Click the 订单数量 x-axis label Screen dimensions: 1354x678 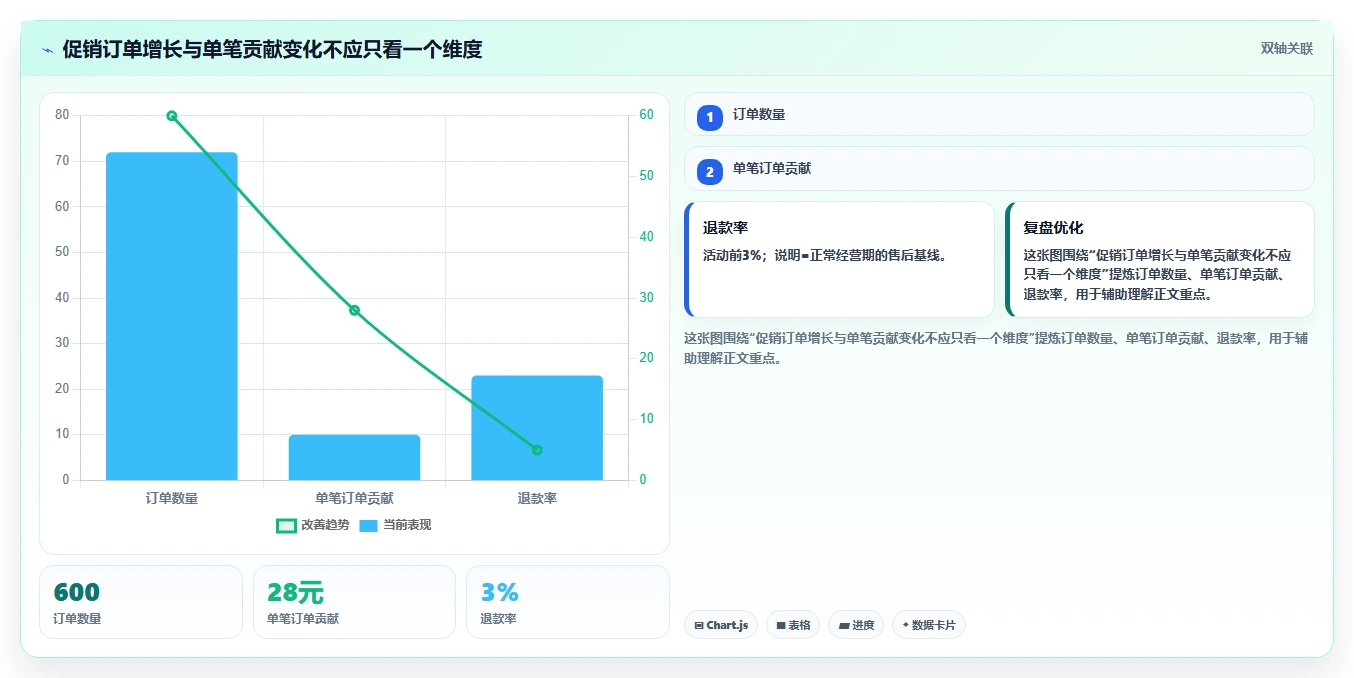pyautogui.click(x=172, y=498)
